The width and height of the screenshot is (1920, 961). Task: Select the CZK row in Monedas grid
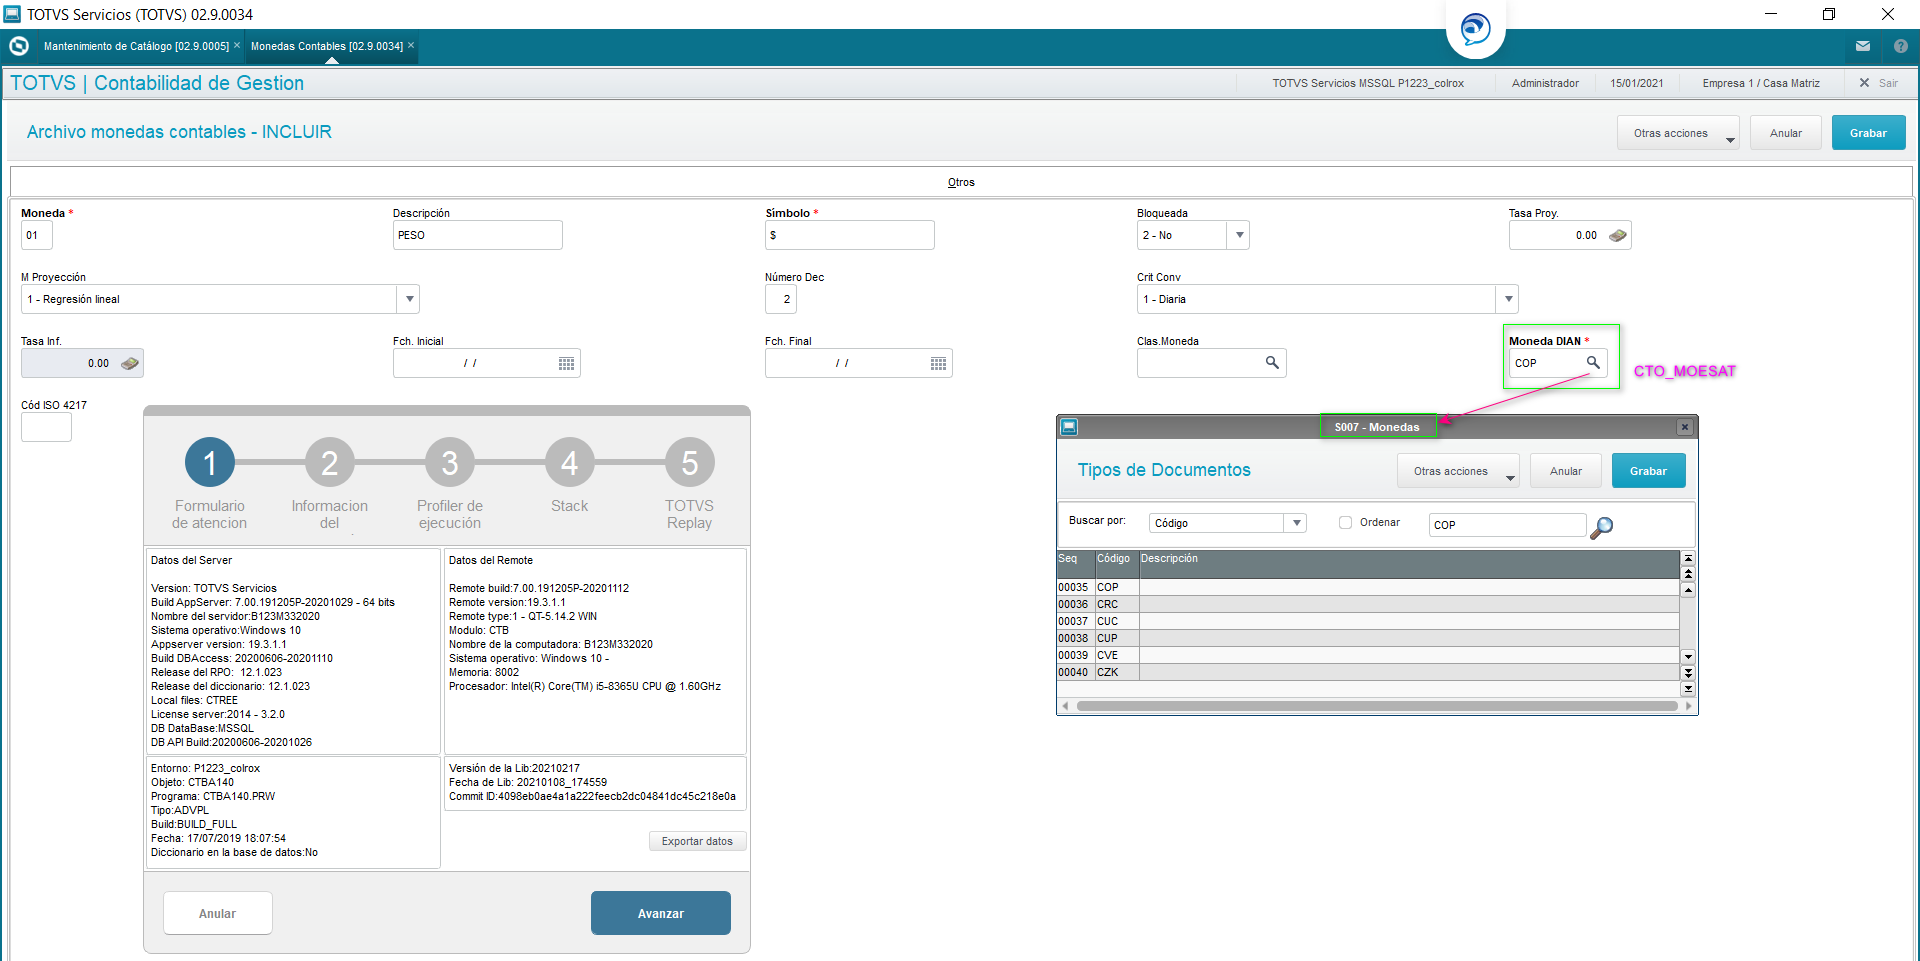1368,673
